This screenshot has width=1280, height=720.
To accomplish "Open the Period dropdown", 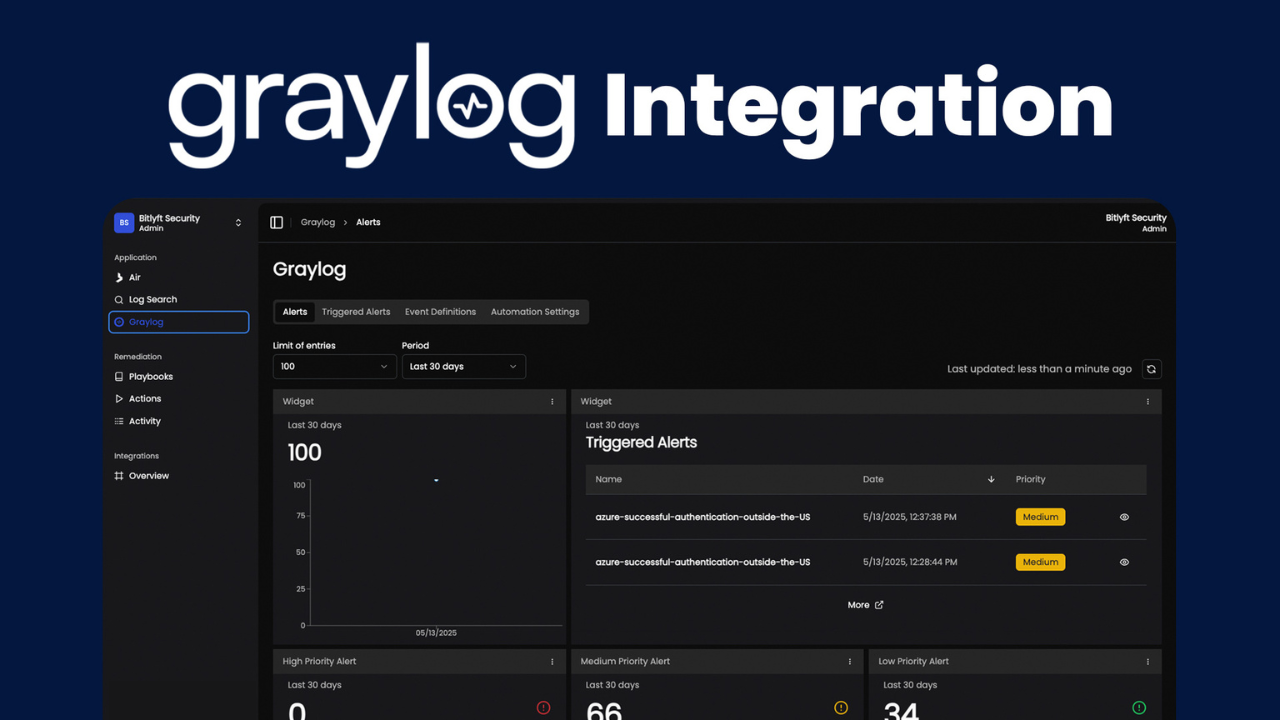I will click(x=464, y=366).
